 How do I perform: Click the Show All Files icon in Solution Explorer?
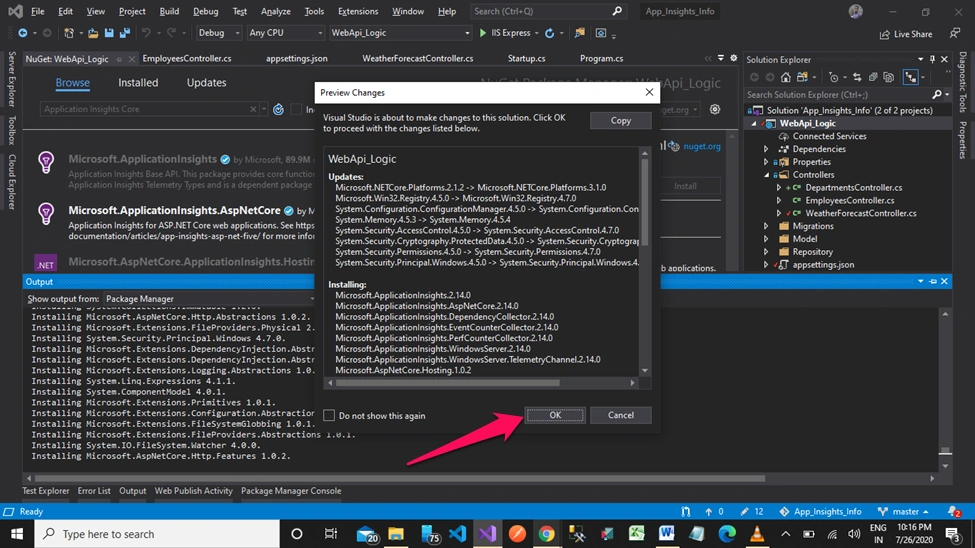889,77
